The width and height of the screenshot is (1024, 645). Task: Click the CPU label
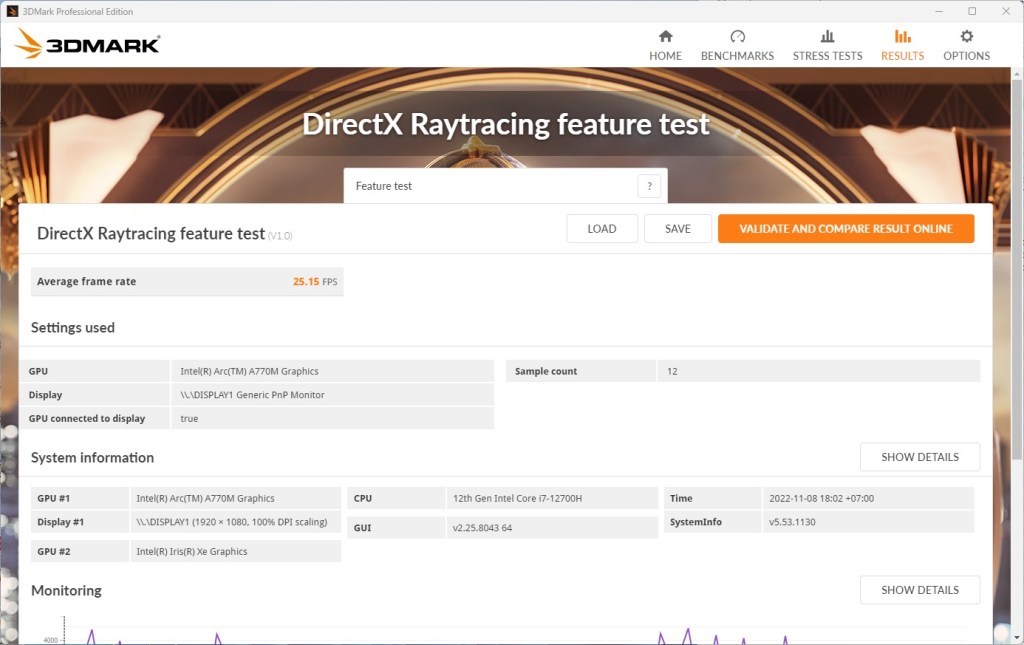[x=362, y=498]
